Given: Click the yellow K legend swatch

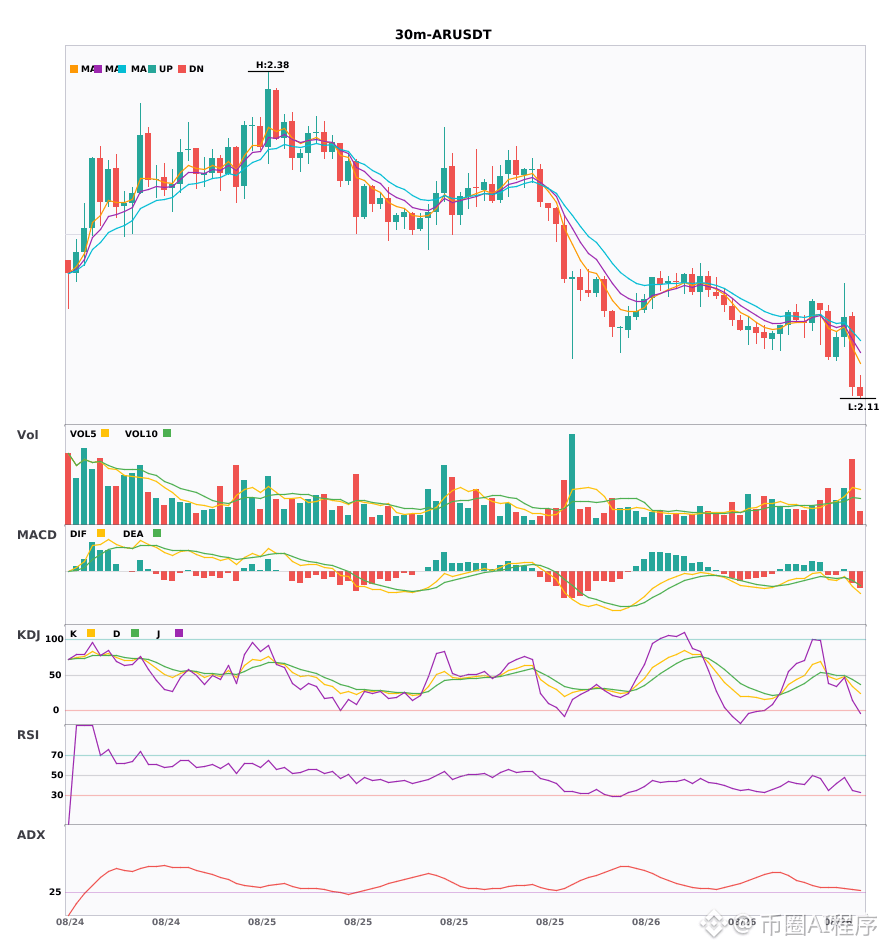Looking at the screenshot, I should point(91,633).
